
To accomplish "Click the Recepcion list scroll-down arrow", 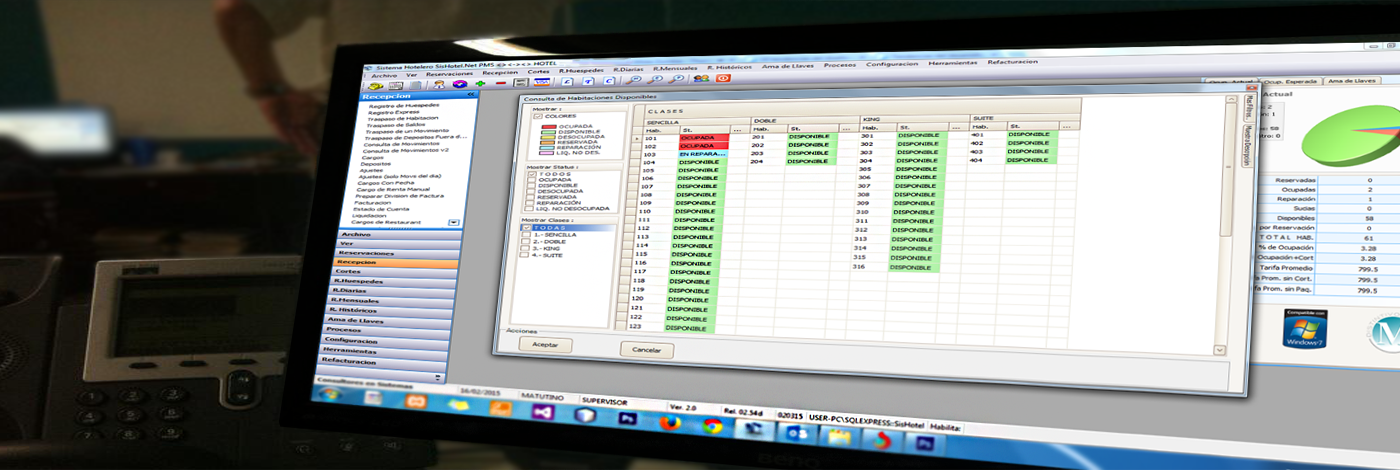I will pyautogui.click(x=454, y=222).
